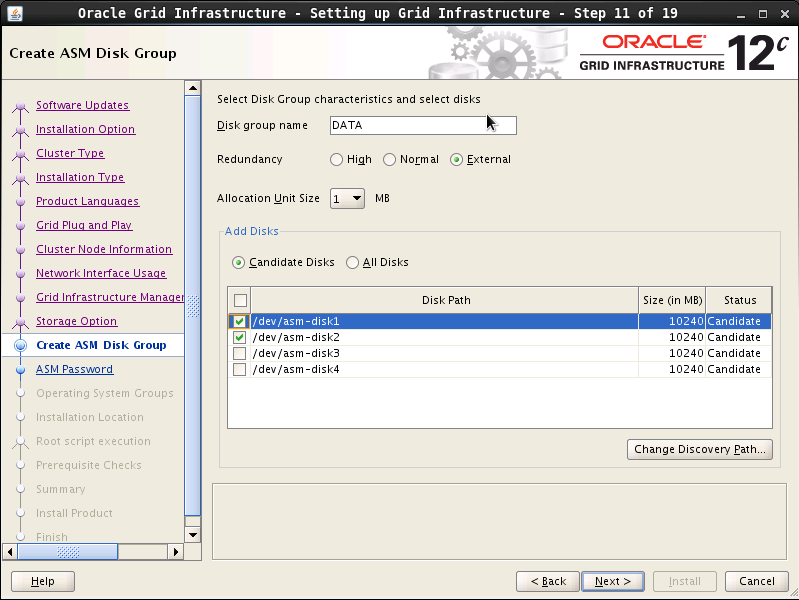Image resolution: width=799 pixels, height=600 pixels.
Task: Open the Storage Option step
Action: (76, 322)
